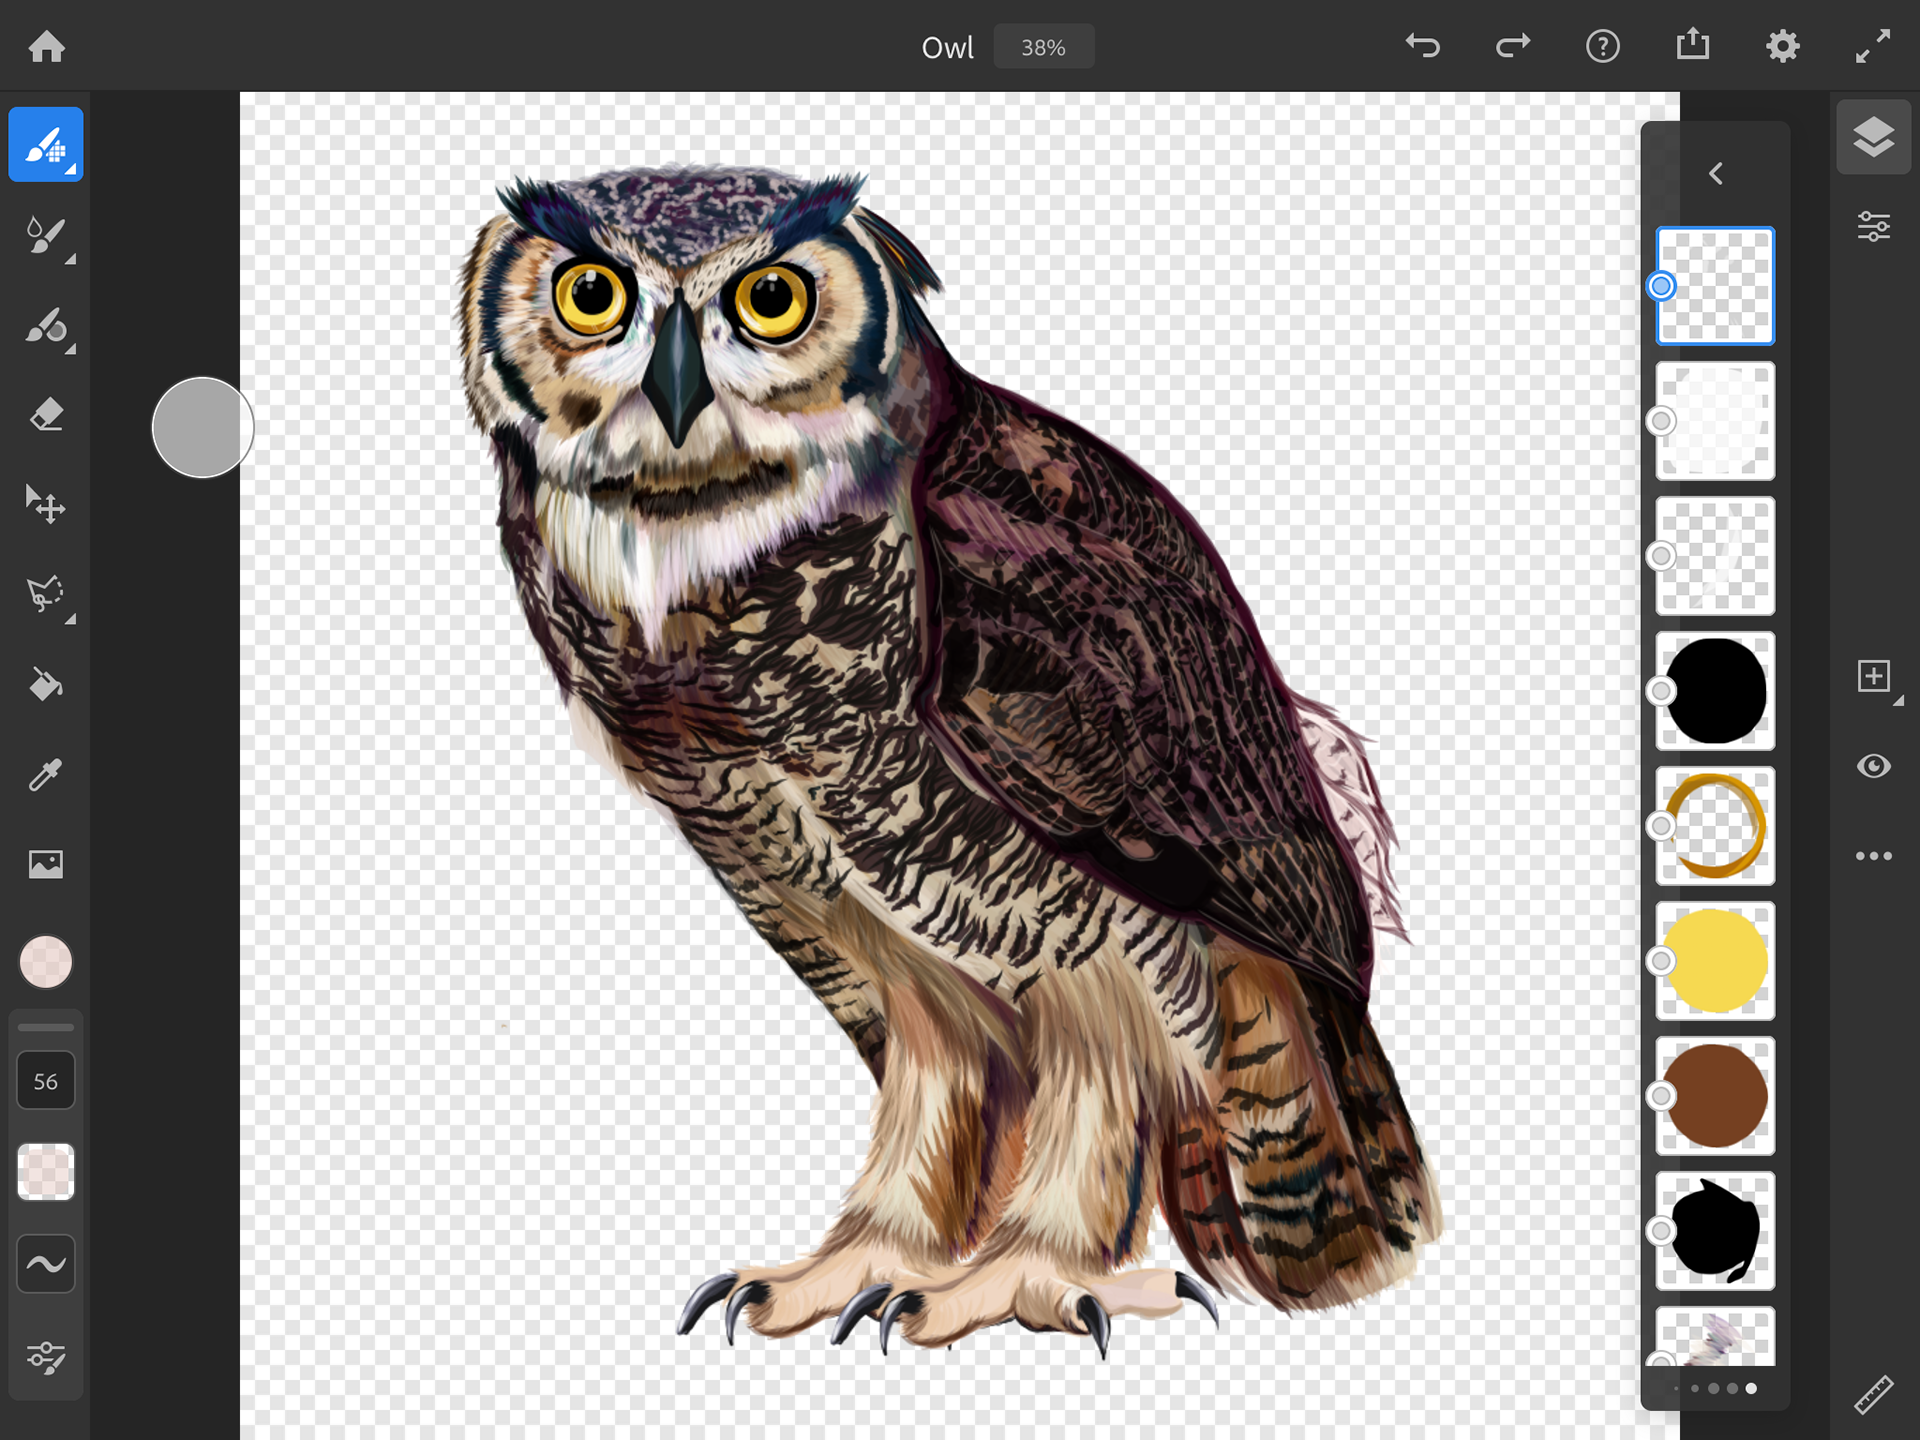
Task: Open the share/export button
Action: pyautogui.click(x=1692, y=46)
